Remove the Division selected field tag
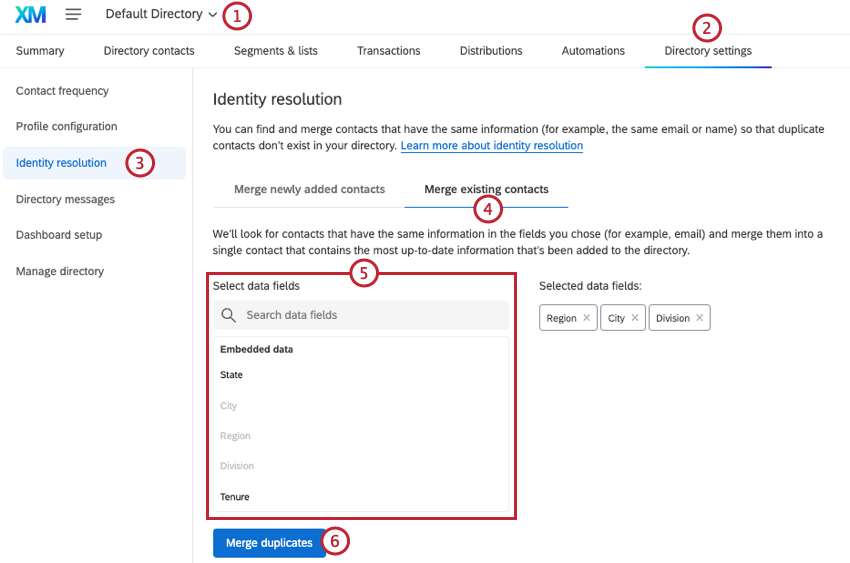This screenshot has width=850, height=563. [x=700, y=318]
